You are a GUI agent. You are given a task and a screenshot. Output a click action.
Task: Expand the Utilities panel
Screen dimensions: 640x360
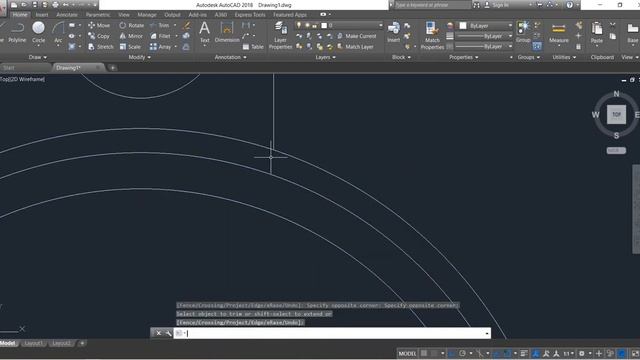coord(564,57)
